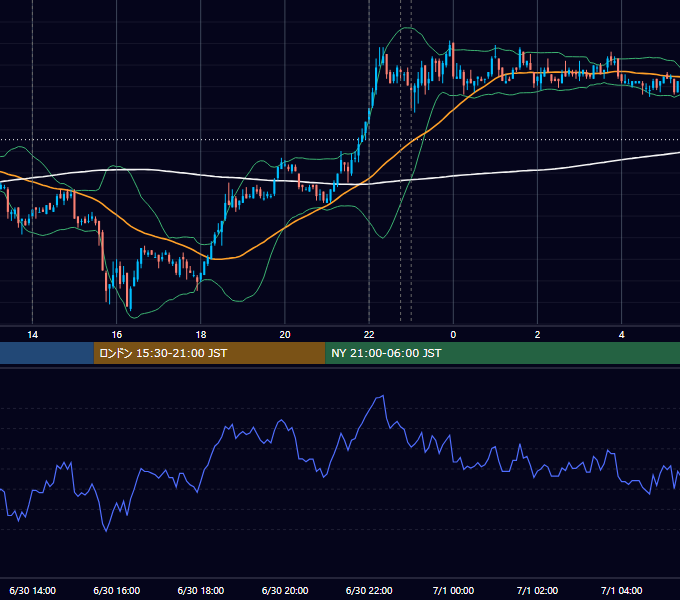This screenshot has height=600, width=680.
Task: Click the 6/30 16:00 time label
Action: coord(117,590)
